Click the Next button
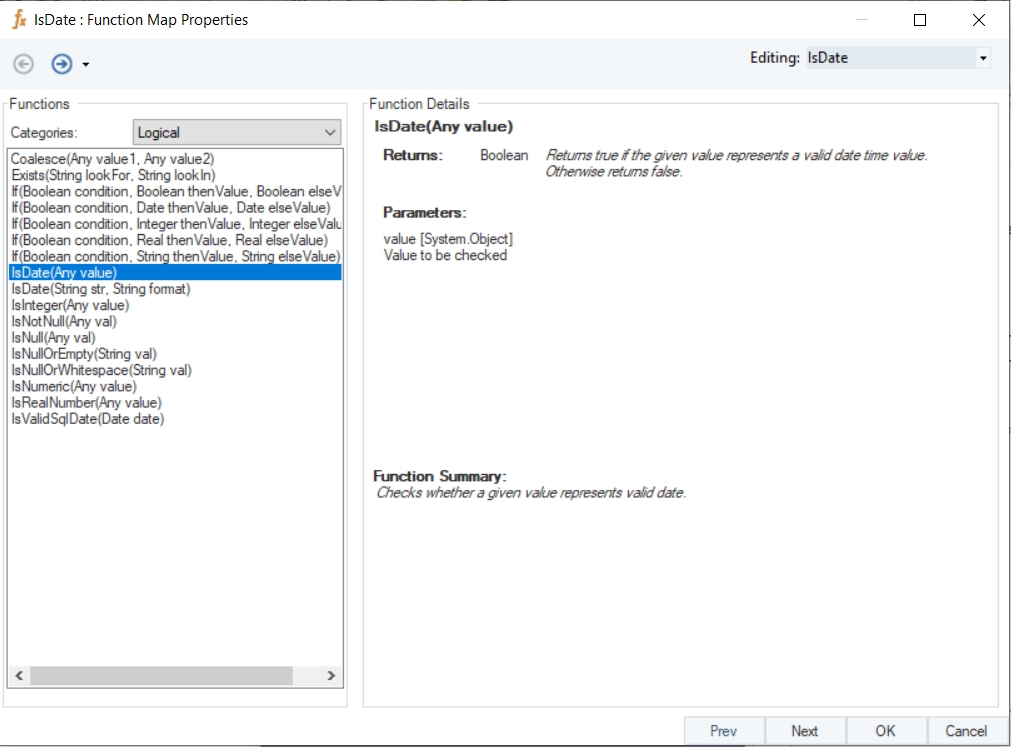1011x747 pixels. pyautogui.click(x=804, y=731)
